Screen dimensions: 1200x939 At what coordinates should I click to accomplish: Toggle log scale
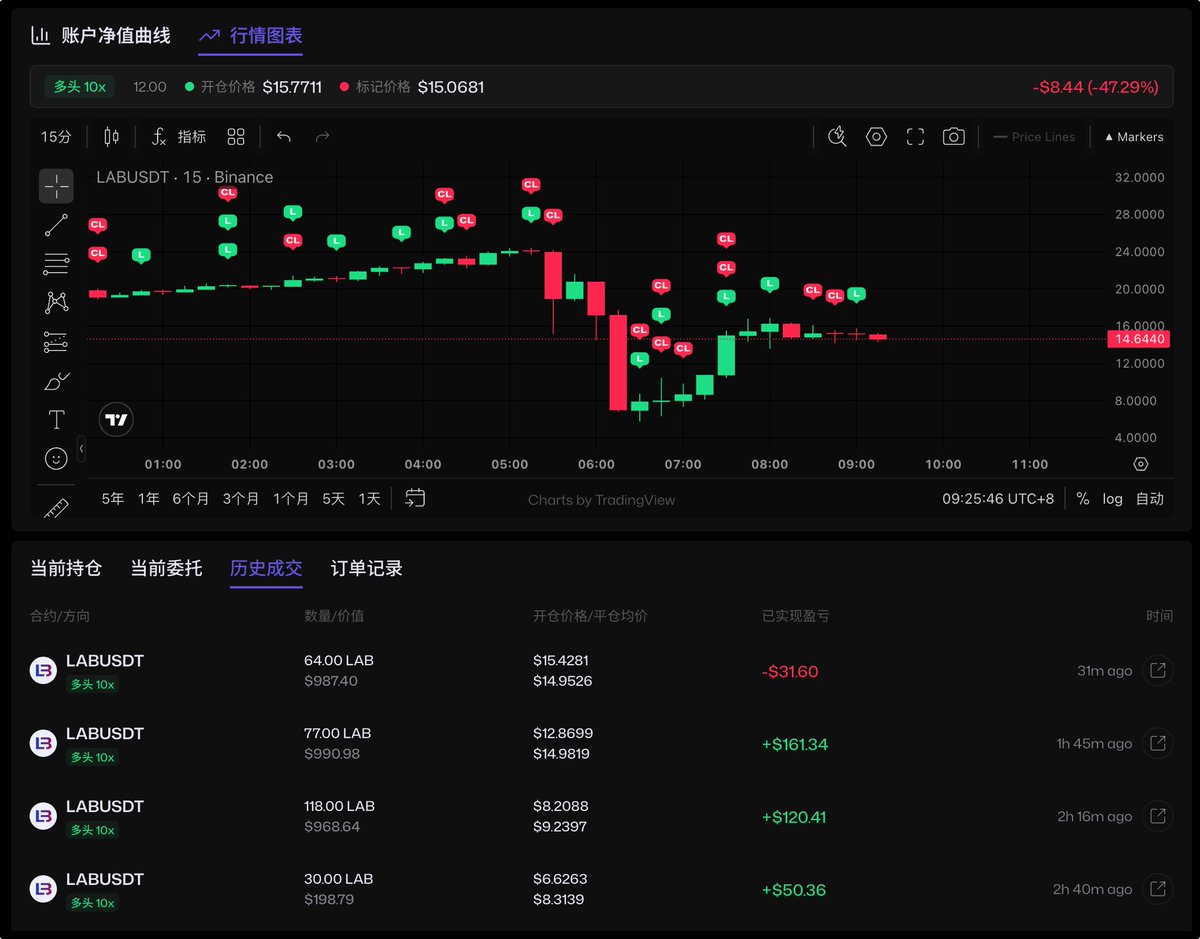point(1113,498)
